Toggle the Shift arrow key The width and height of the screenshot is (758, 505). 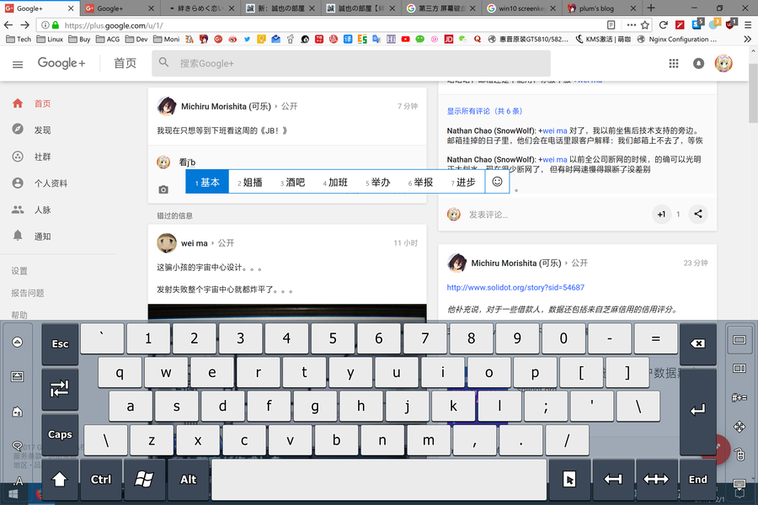pyautogui.click(x=59, y=479)
